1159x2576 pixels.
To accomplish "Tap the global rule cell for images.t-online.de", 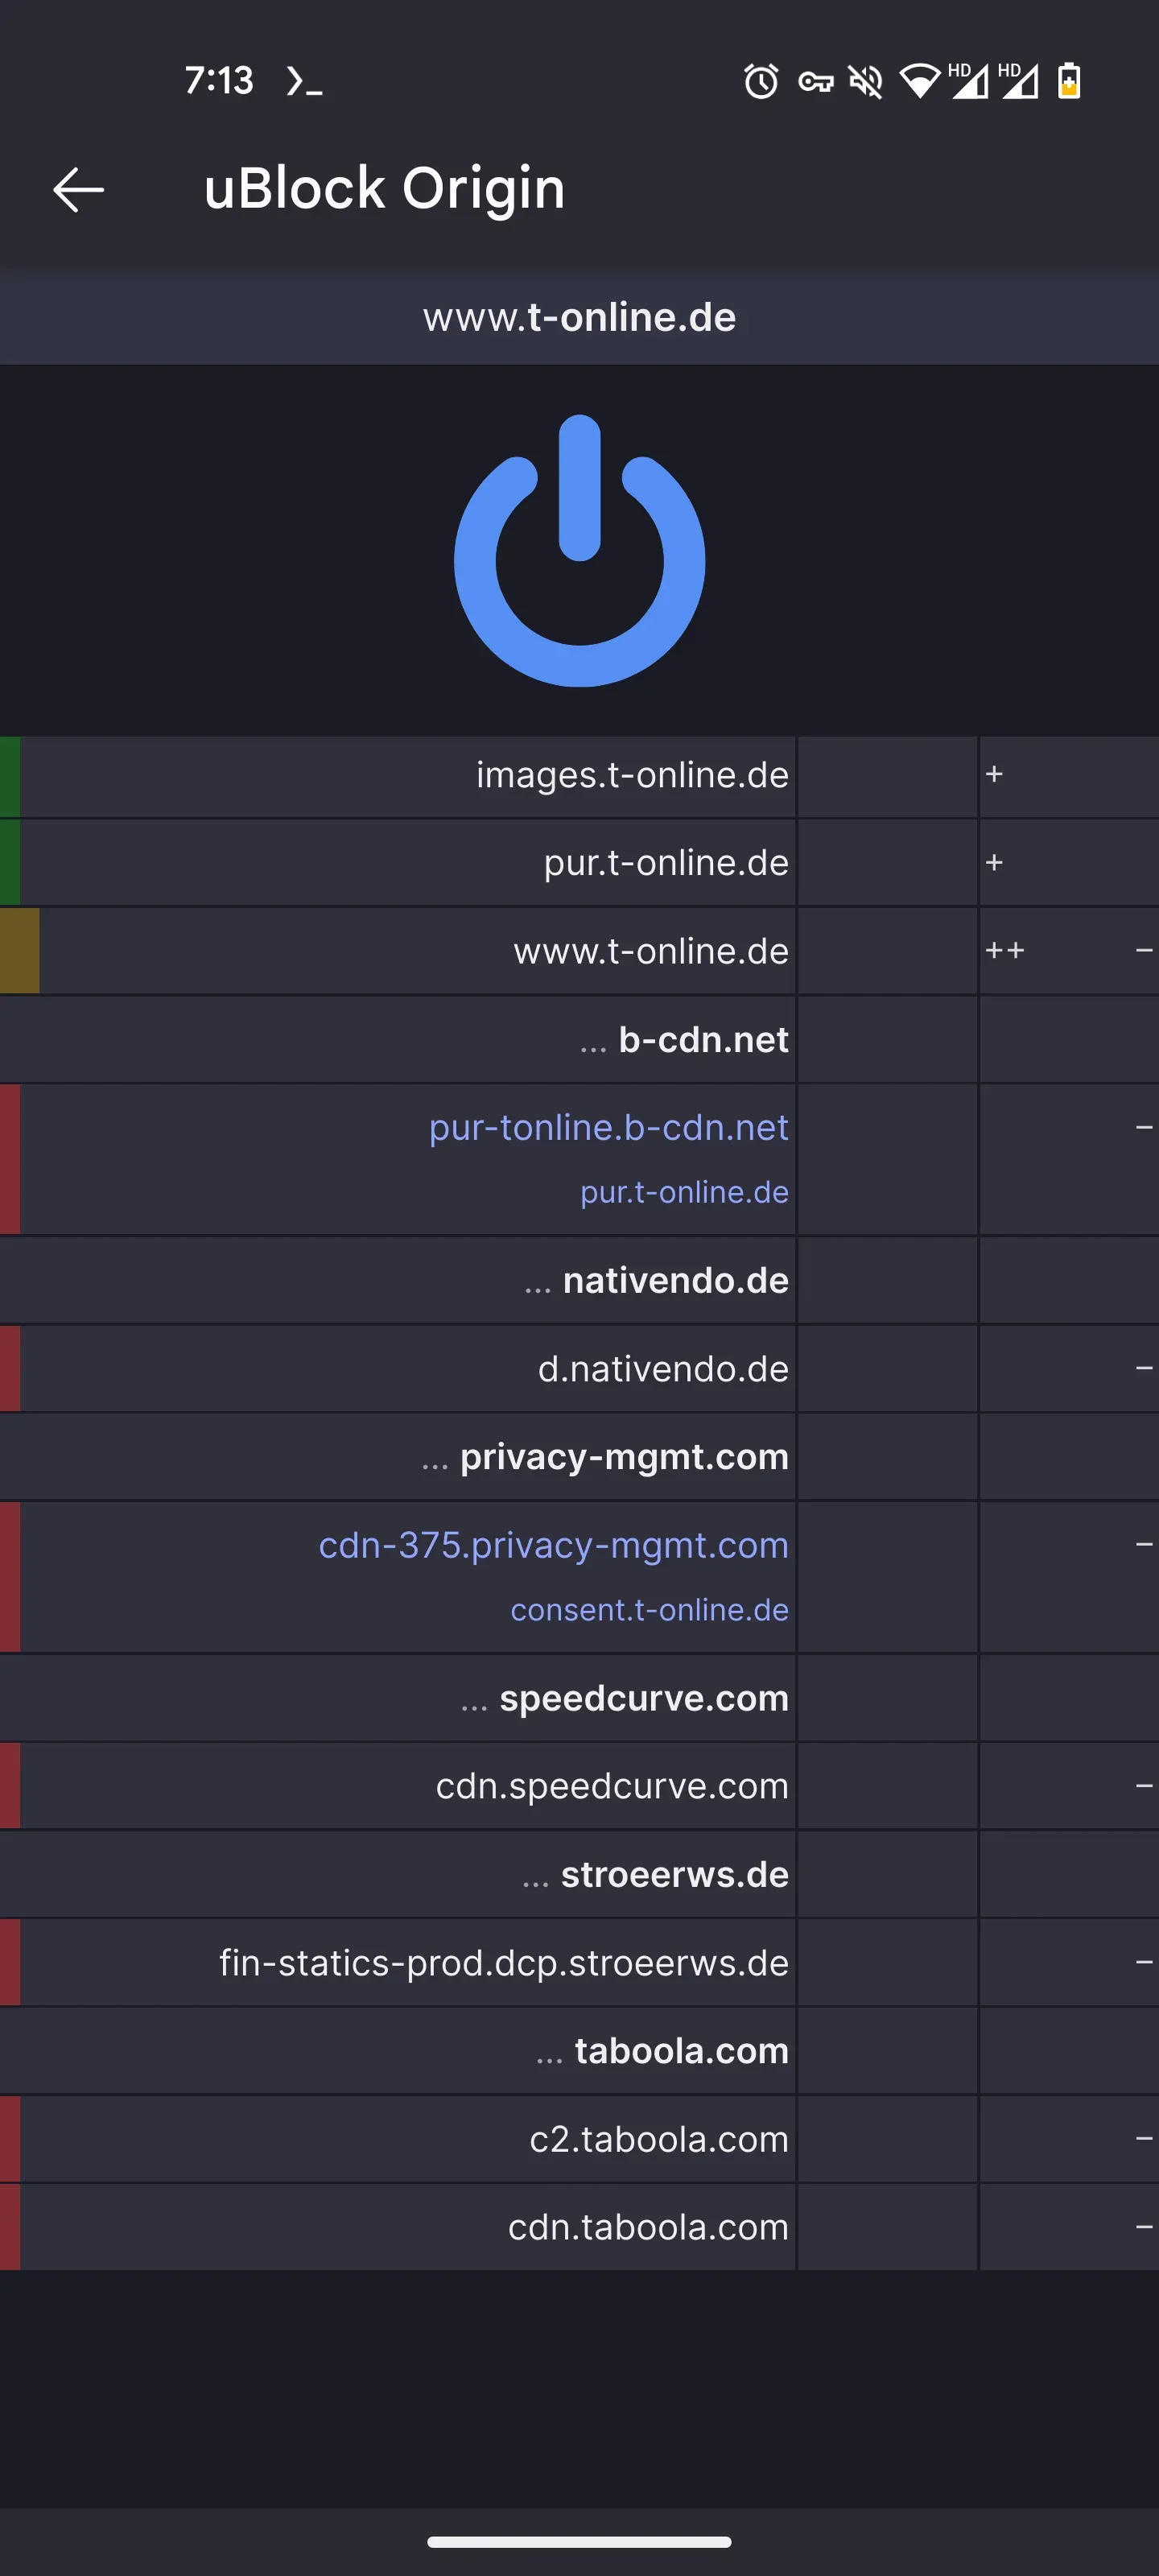I will point(887,776).
